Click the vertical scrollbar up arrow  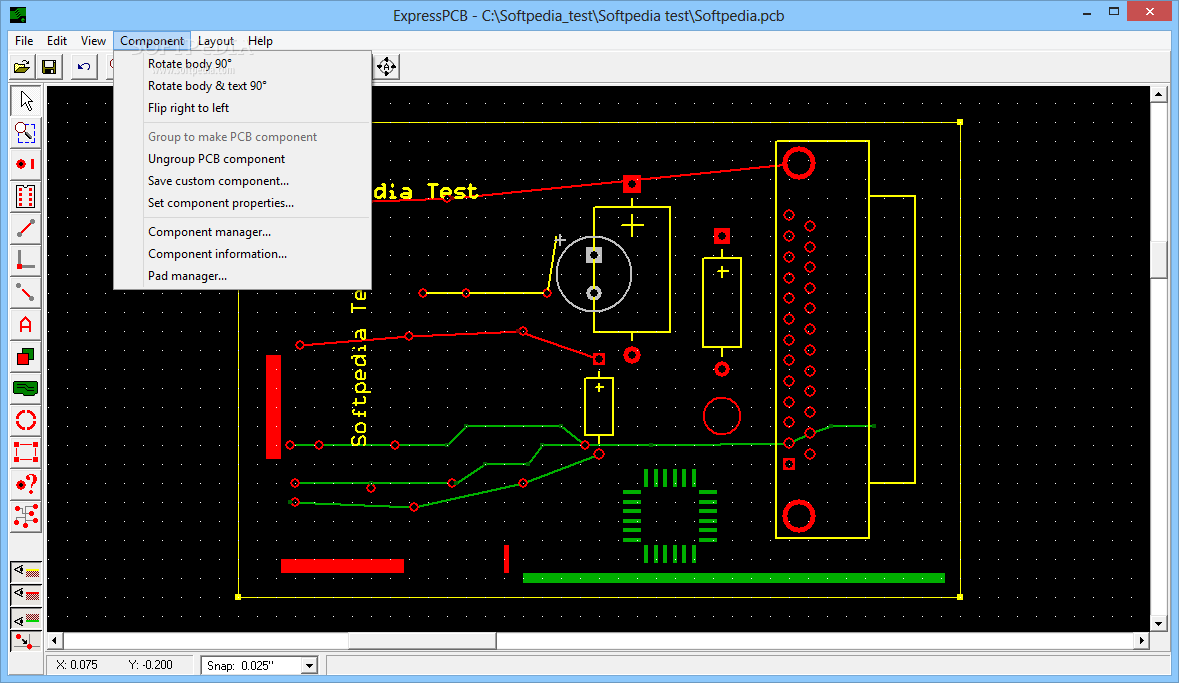[x=1158, y=95]
